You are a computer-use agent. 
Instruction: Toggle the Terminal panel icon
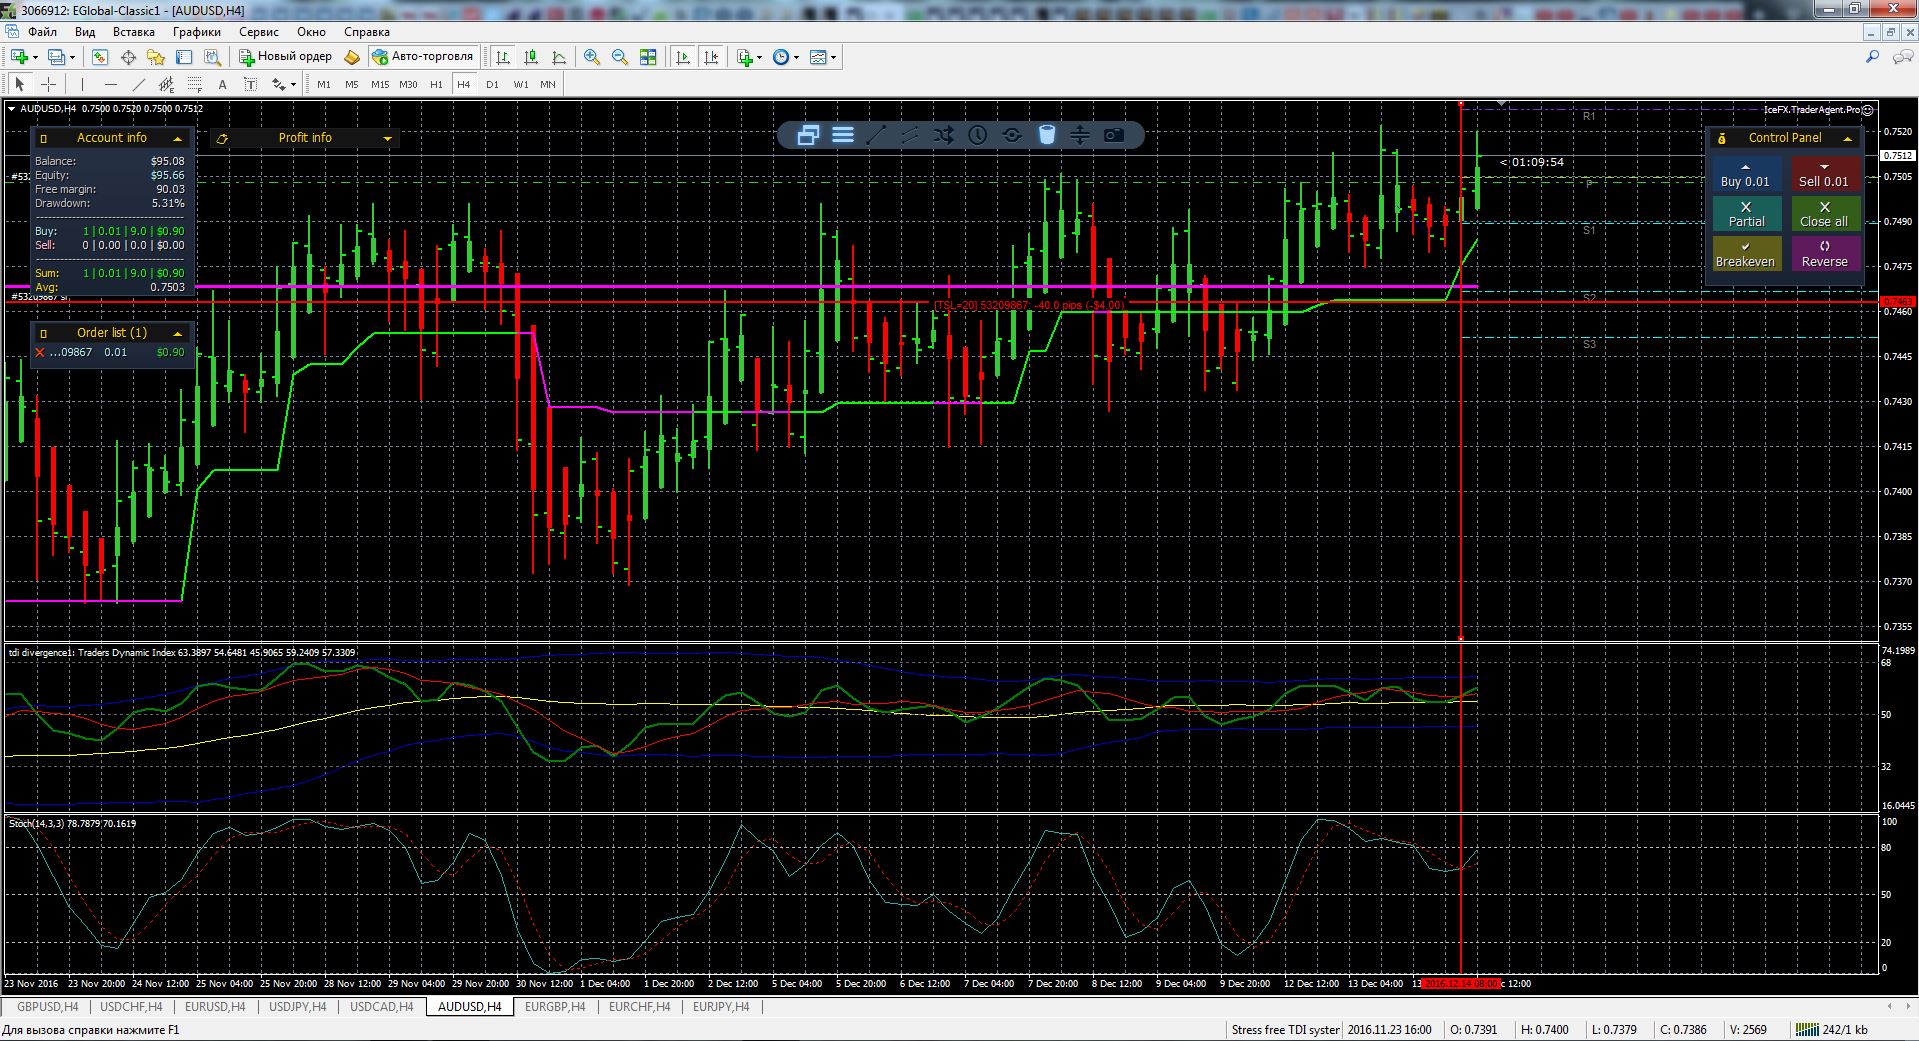coord(184,57)
